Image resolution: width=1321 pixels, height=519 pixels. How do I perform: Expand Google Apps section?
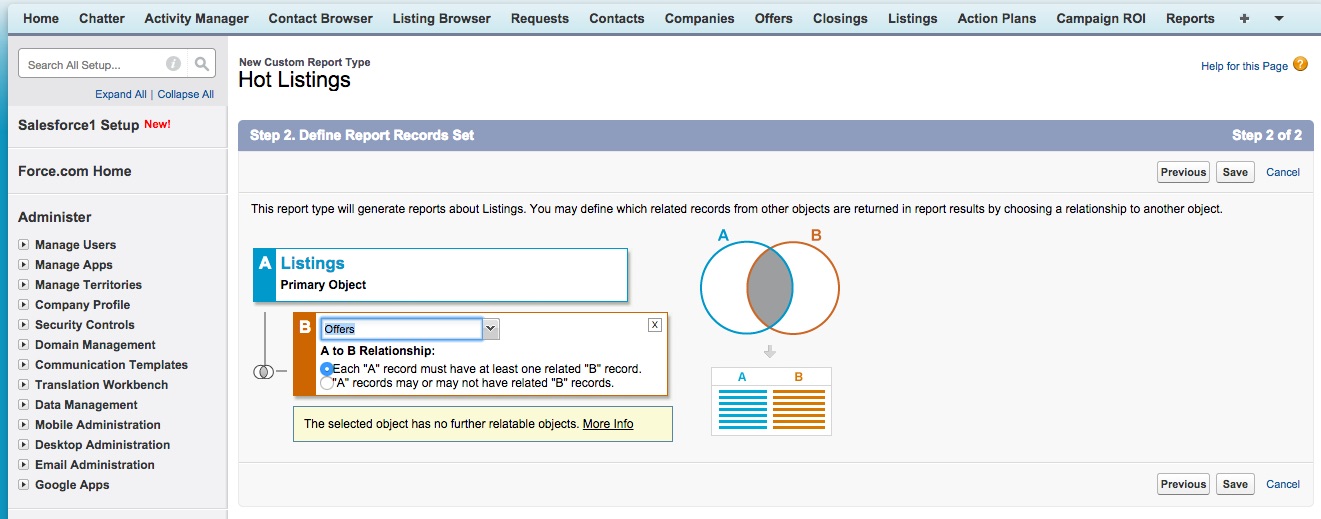click(24, 485)
